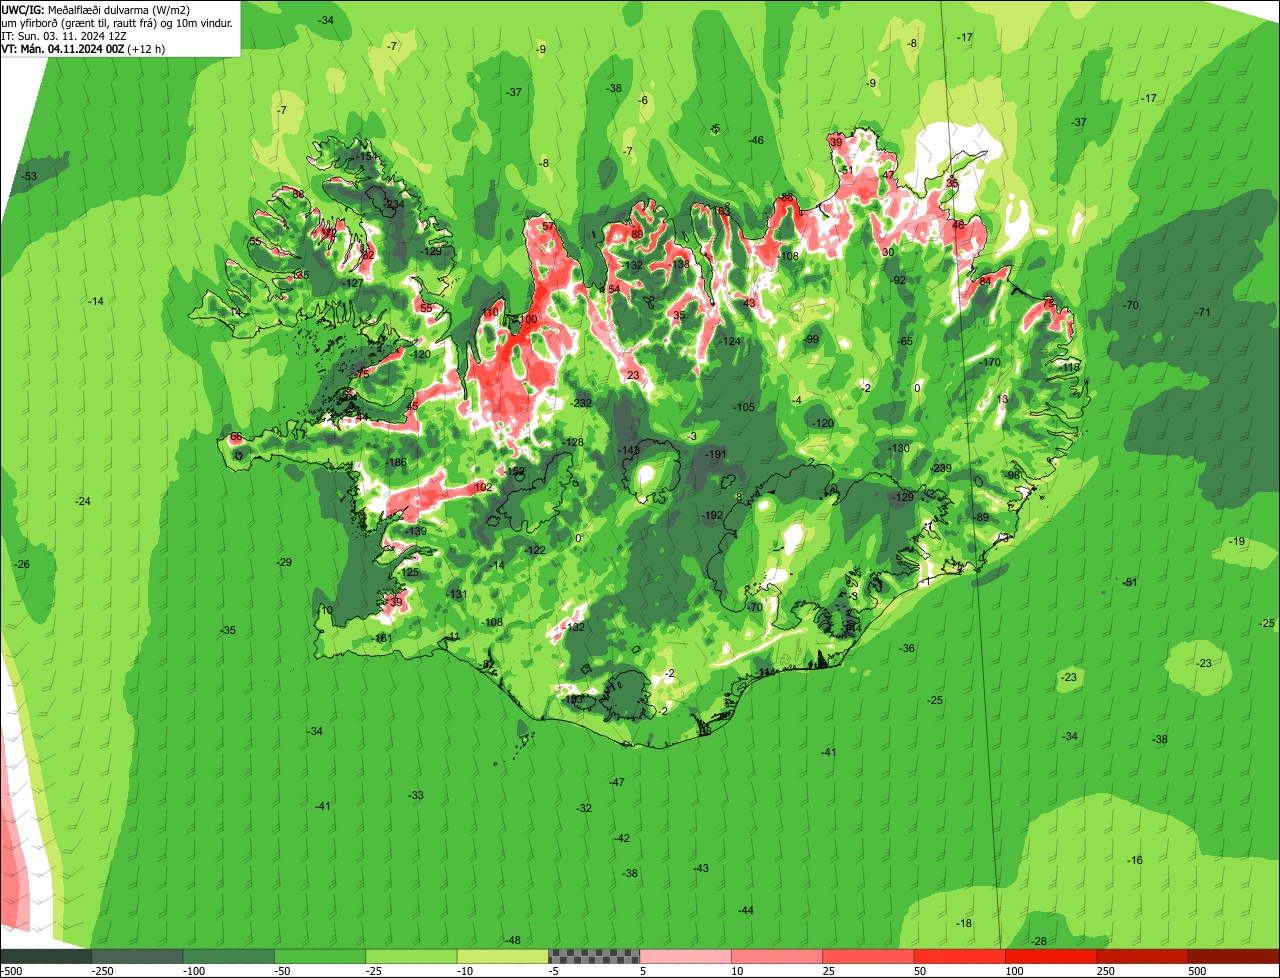Click the map value '-124'
The image size is (1280, 978).
tap(731, 342)
